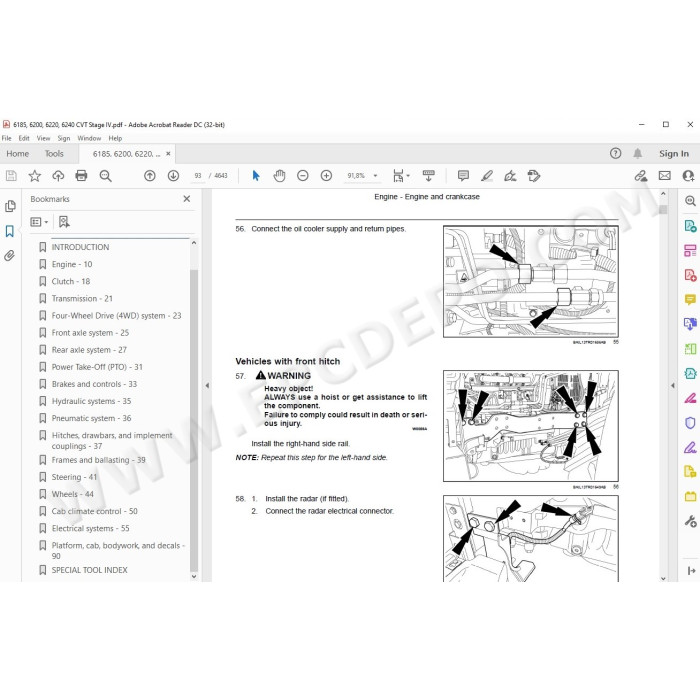Click bookmarks panel scroll down arrow
The image size is (700, 700).
(194, 576)
